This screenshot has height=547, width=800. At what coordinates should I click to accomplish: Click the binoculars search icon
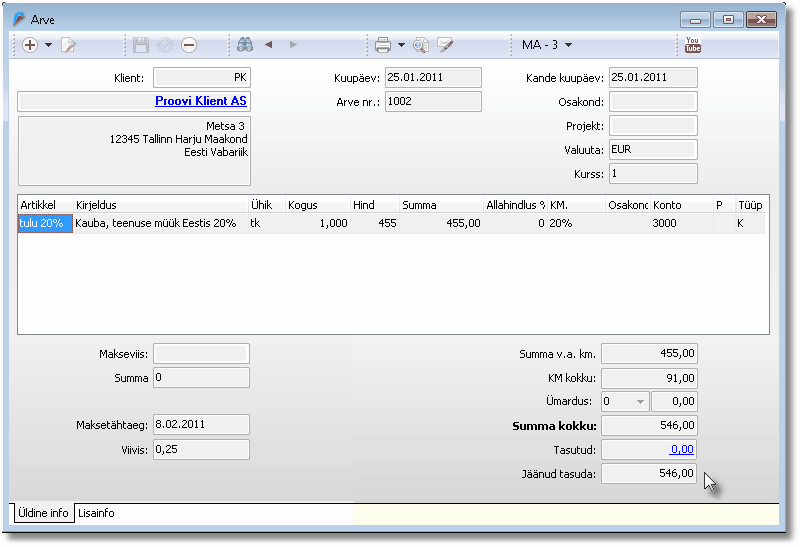(242, 45)
